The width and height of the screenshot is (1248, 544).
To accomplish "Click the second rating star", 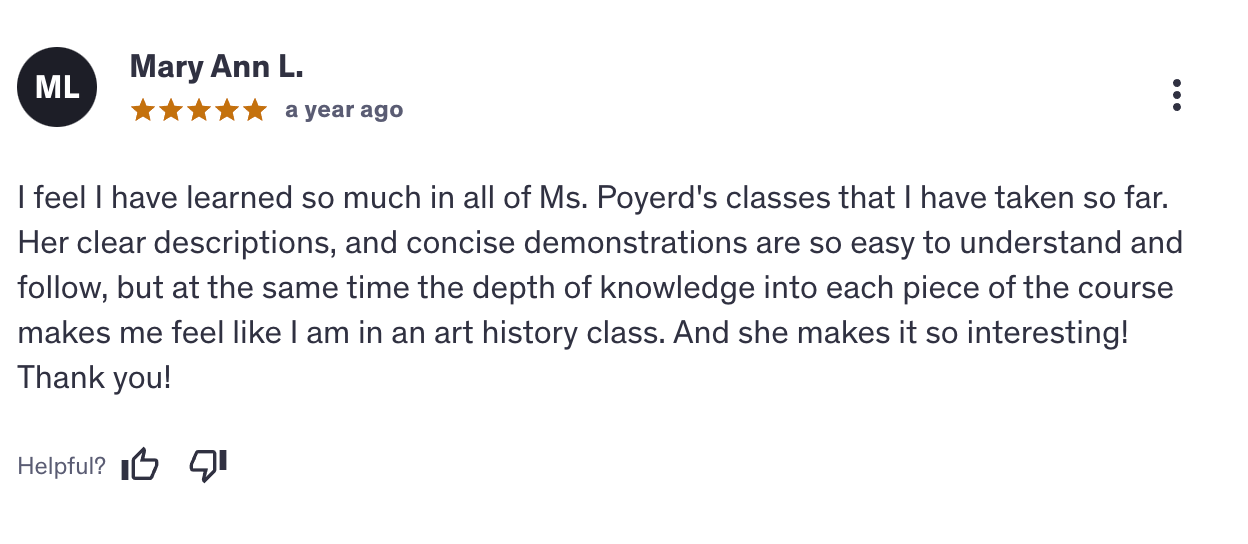I will 171,110.
